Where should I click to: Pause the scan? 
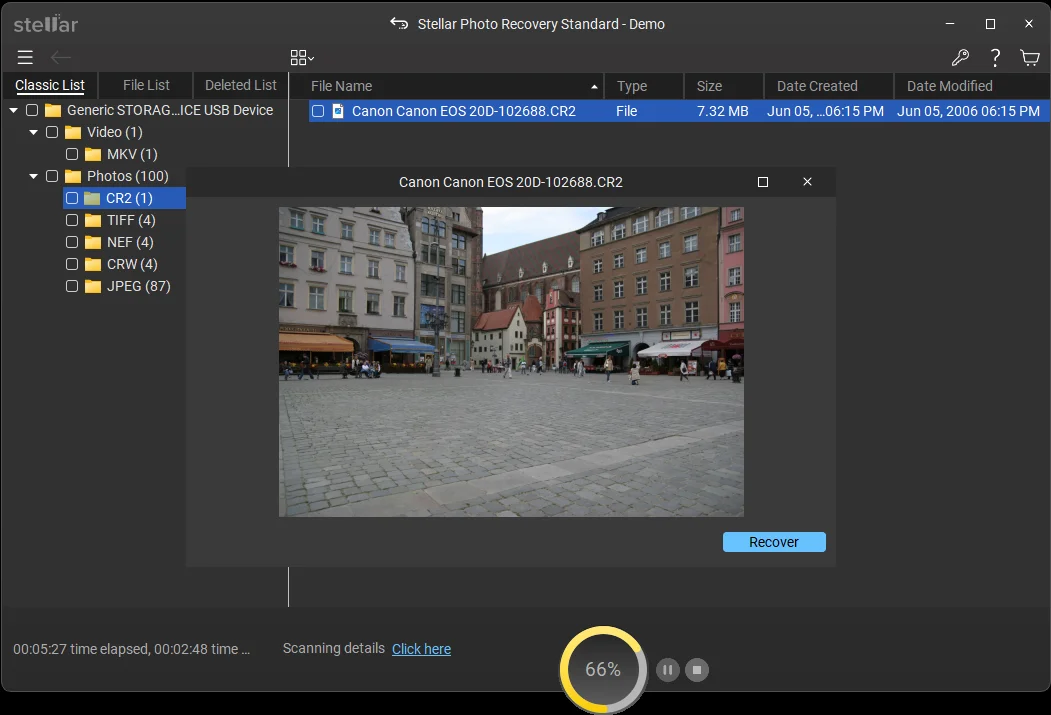click(x=668, y=669)
